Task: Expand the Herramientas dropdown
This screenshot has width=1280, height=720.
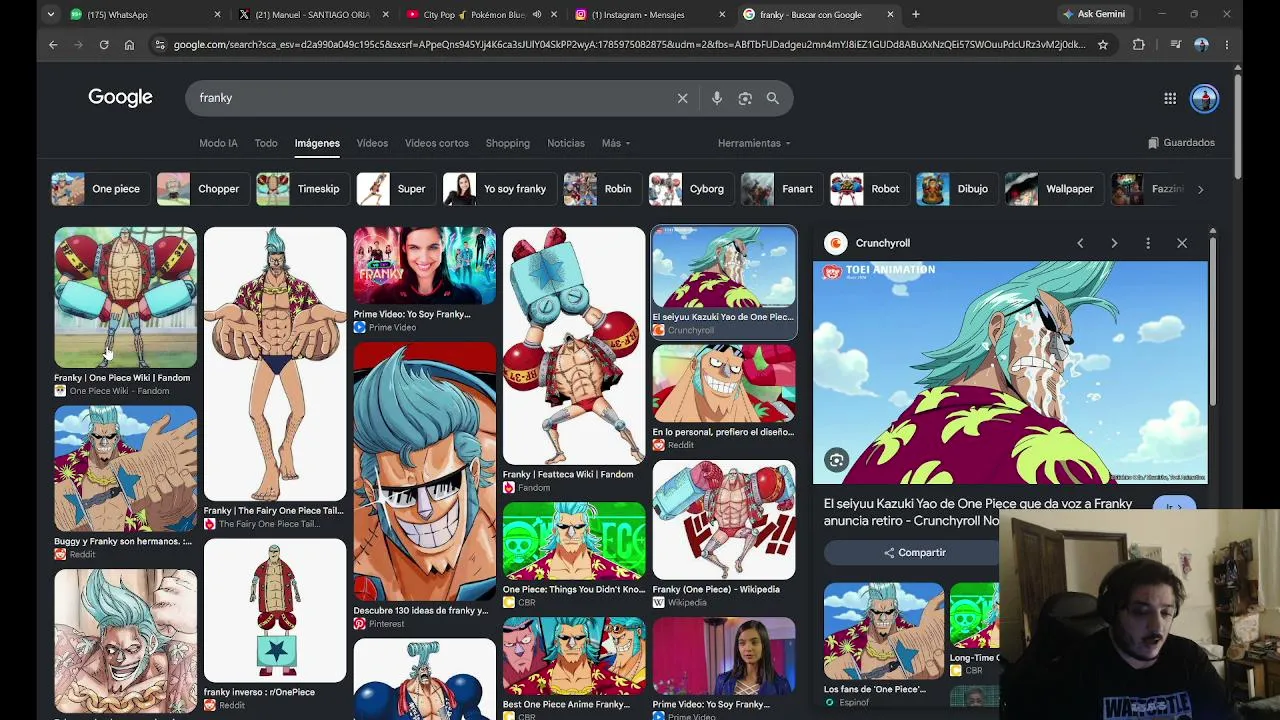Action: click(x=754, y=143)
